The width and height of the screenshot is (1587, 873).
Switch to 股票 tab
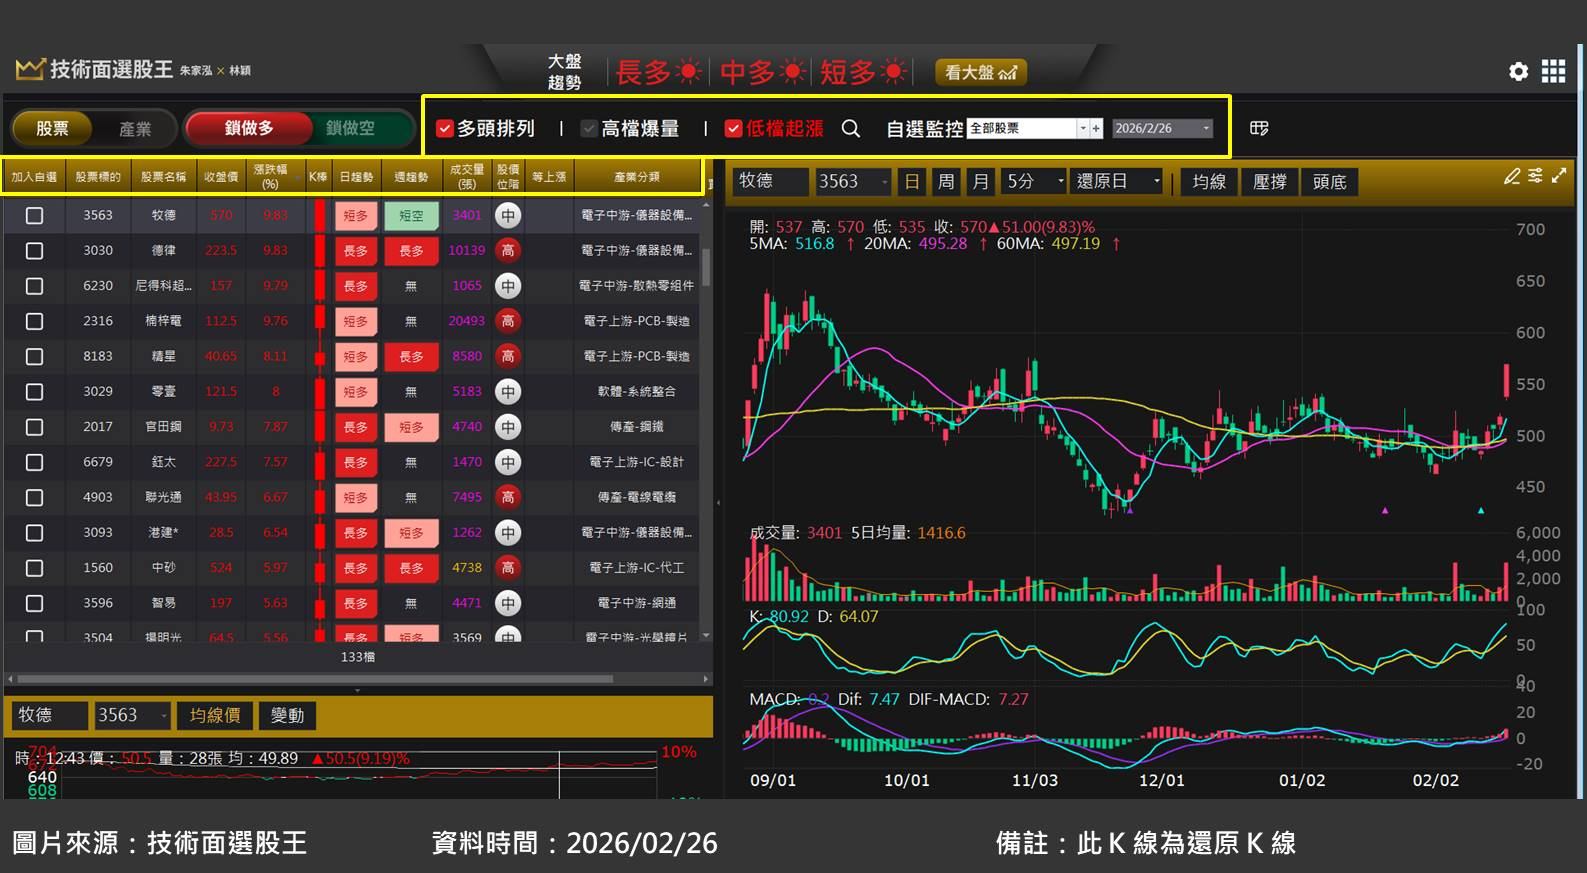[x=52, y=129]
